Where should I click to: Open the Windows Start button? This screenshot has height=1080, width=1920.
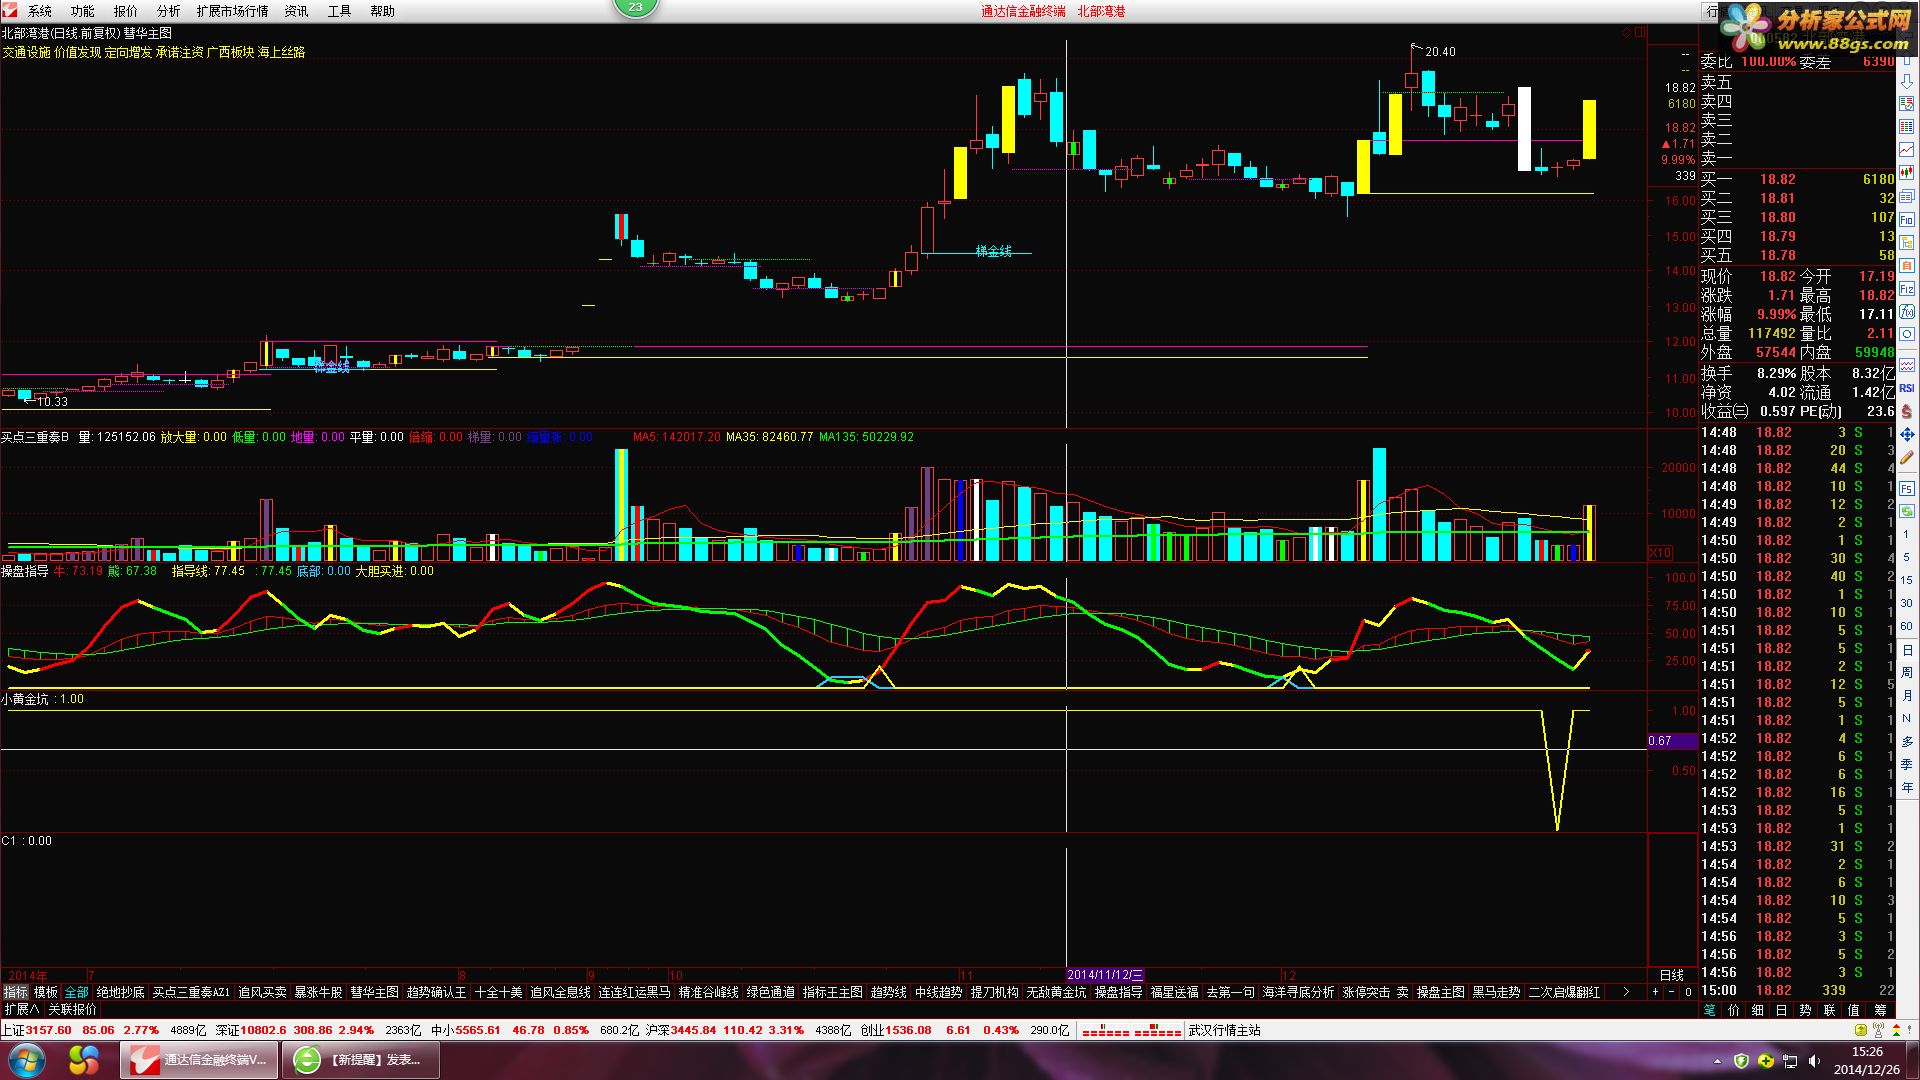coord(25,1059)
